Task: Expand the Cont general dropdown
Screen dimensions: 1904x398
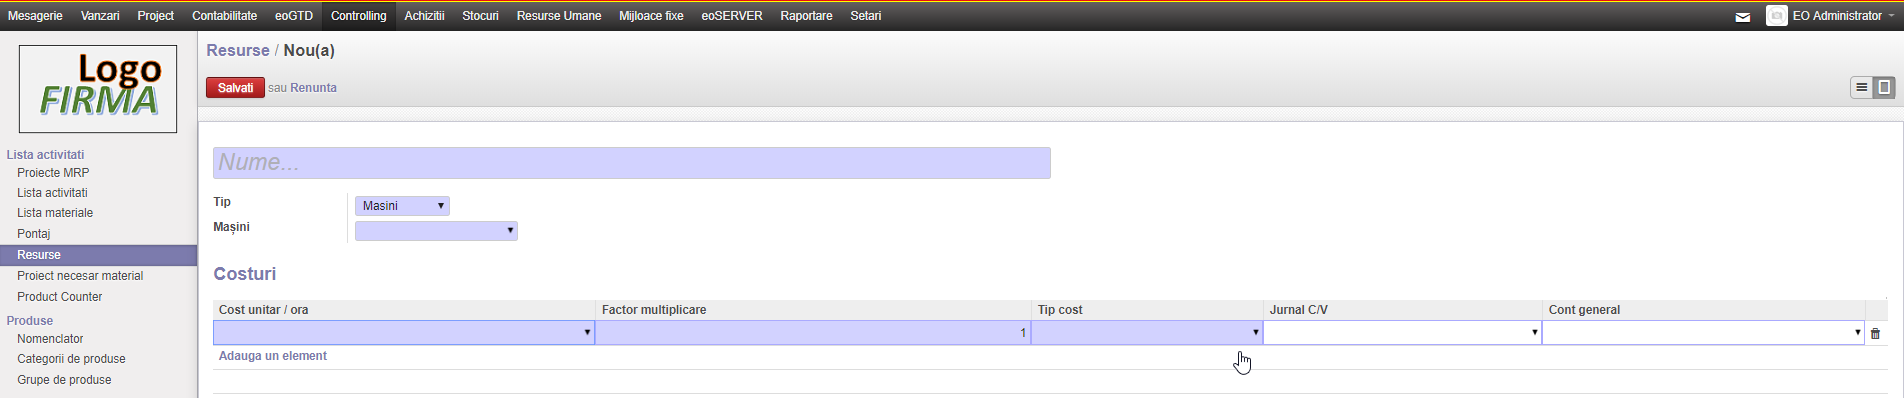Action: coord(1703,332)
